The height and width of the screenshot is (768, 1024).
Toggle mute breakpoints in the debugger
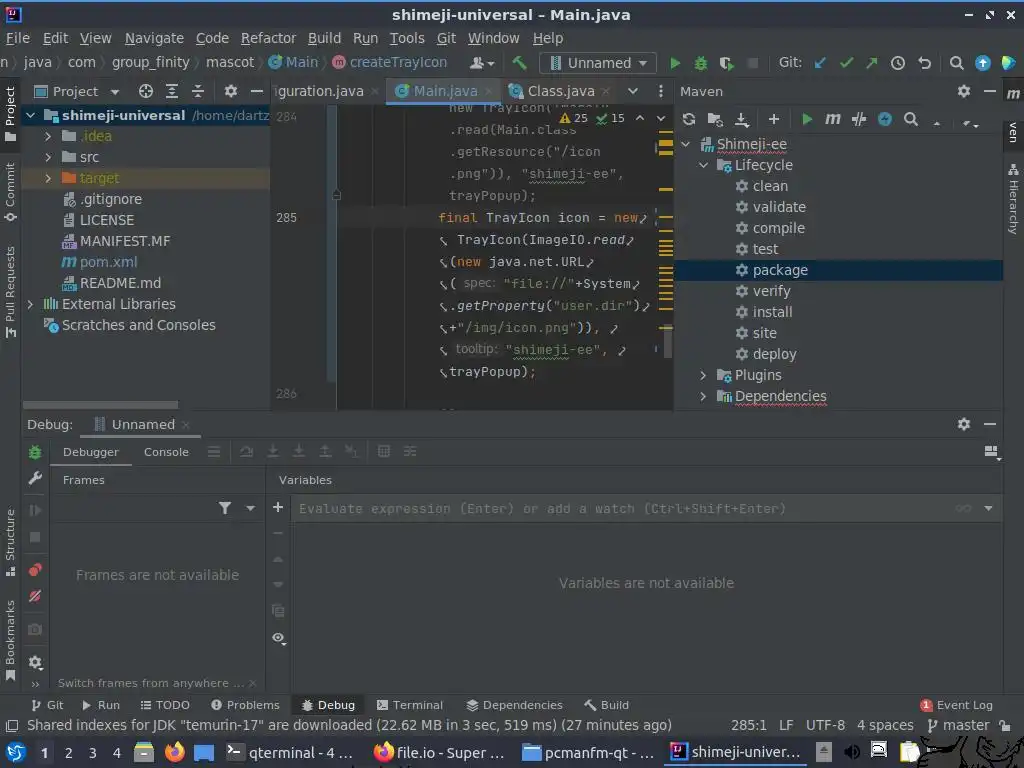pyautogui.click(x=35, y=596)
